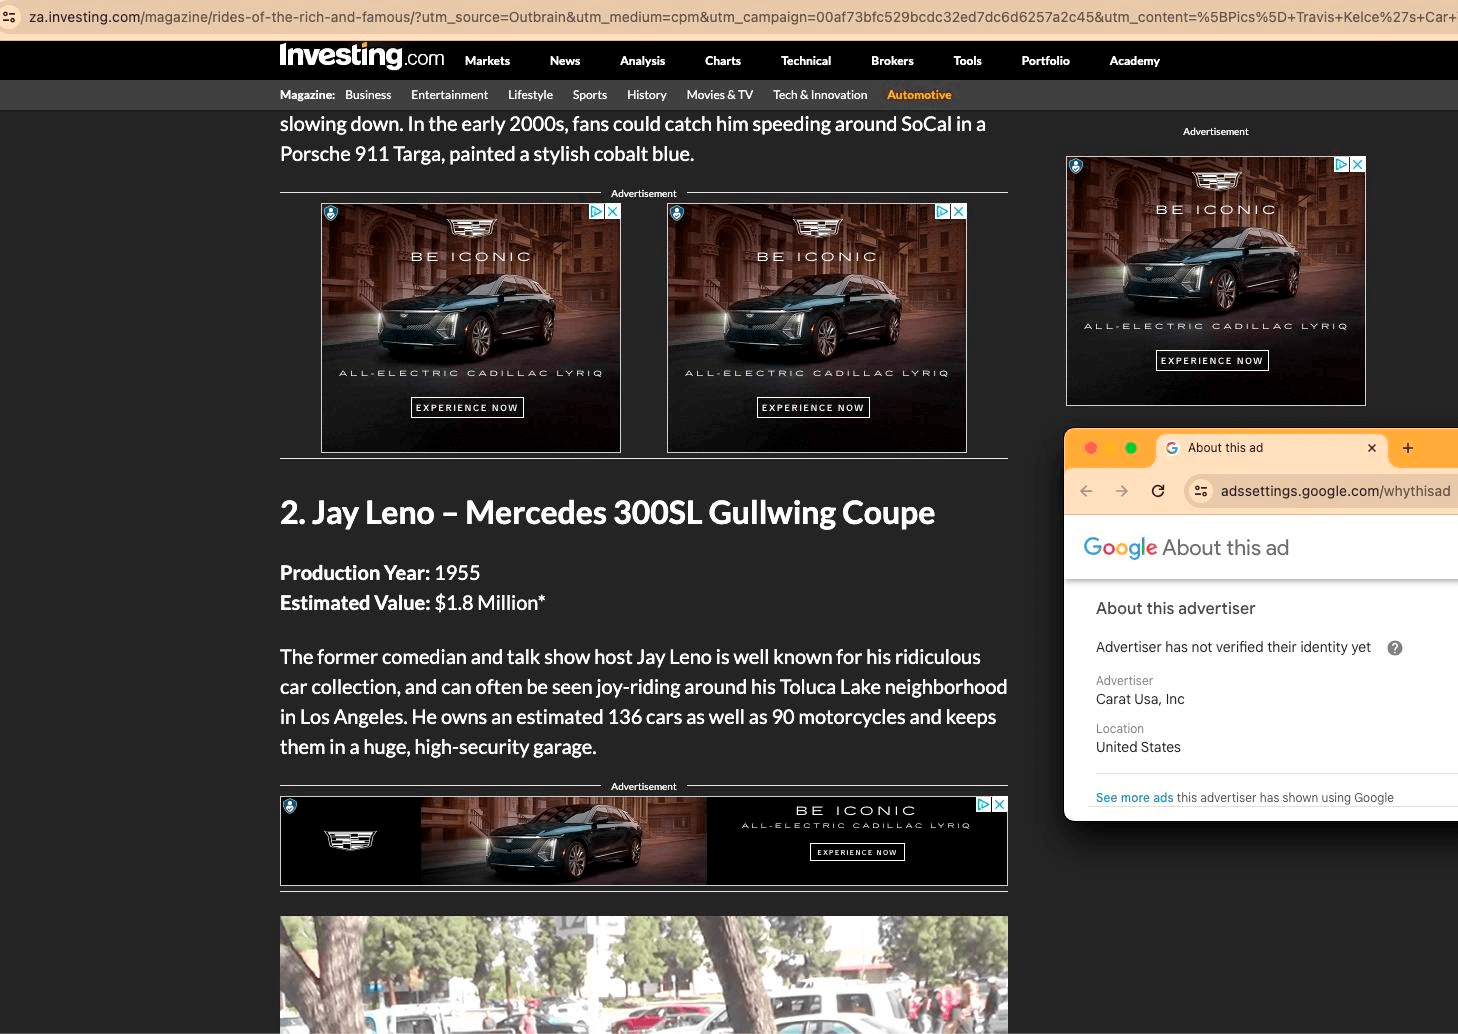The image size is (1458, 1034).
Task: Select the About this ad browser tab
Action: pyautogui.click(x=1271, y=448)
